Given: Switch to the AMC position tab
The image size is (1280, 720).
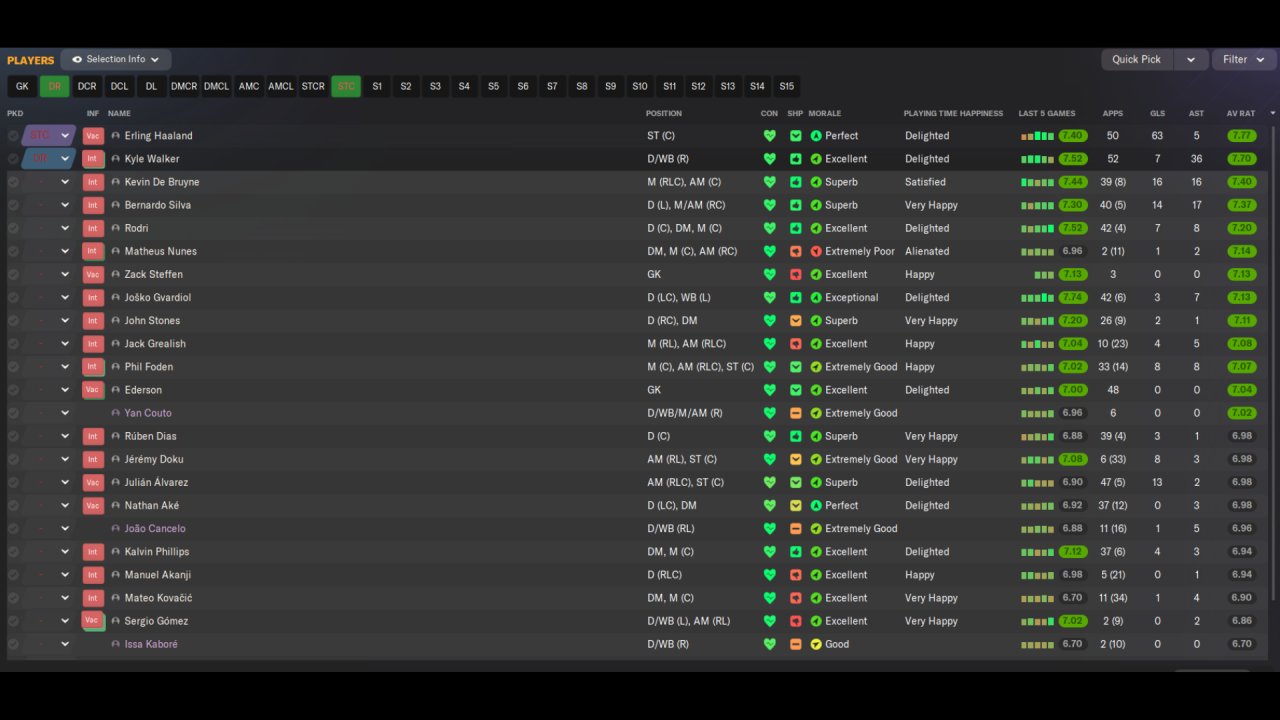Looking at the screenshot, I should pyautogui.click(x=249, y=87).
